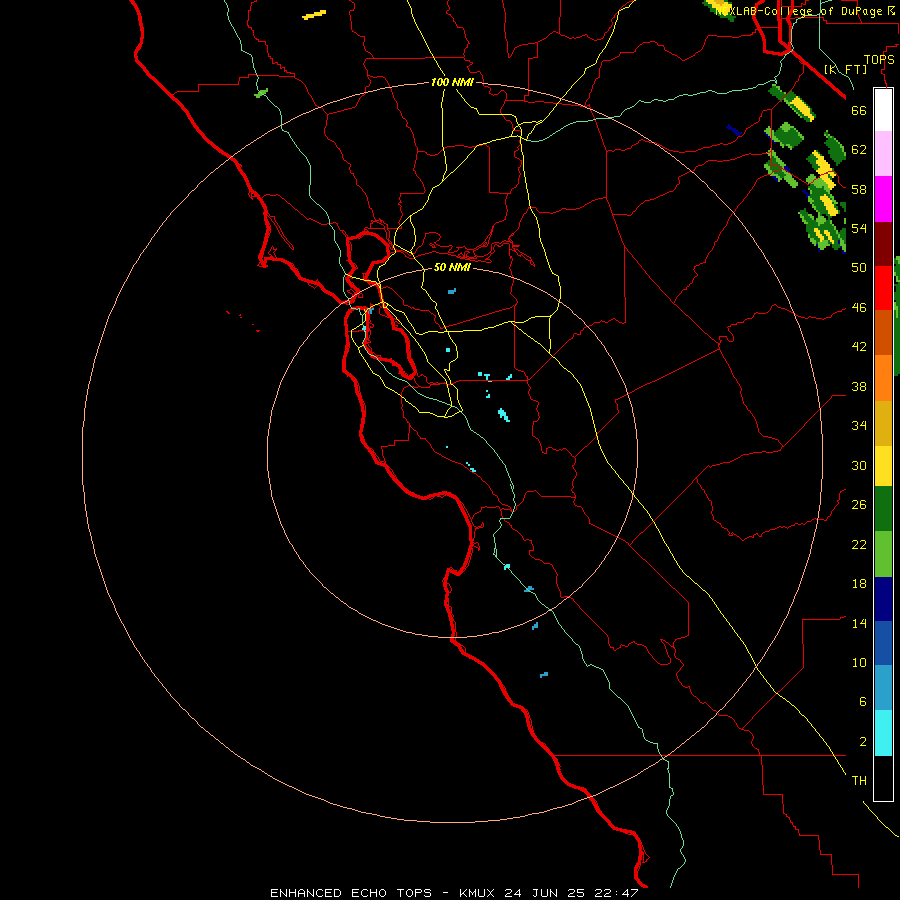Click the "34" legend value
This screenshot has height=900, width=900.
tap(859, 425)
